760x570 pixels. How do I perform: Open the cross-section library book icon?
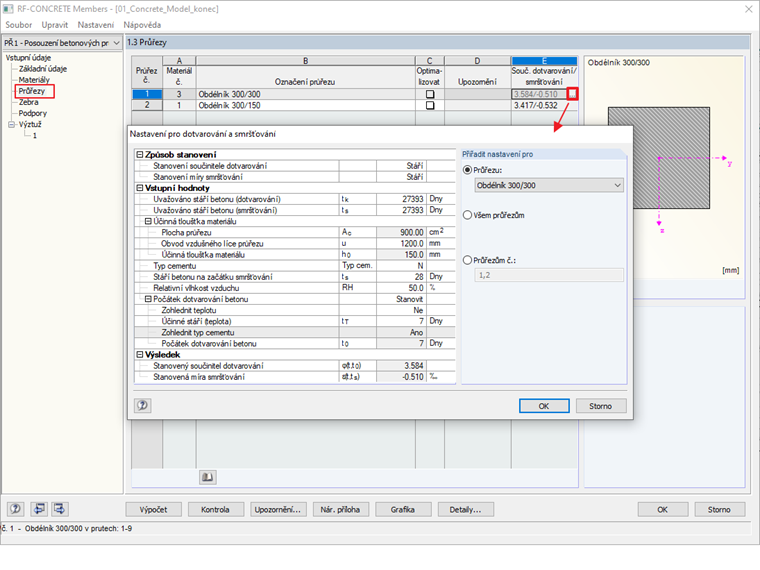coord(207,477)
